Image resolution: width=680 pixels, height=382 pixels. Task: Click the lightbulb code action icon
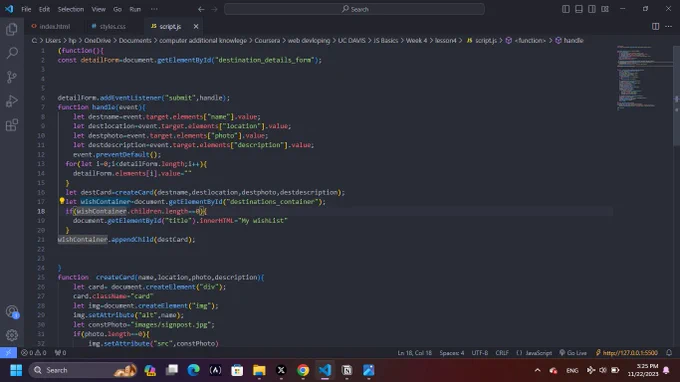point(62,201)
